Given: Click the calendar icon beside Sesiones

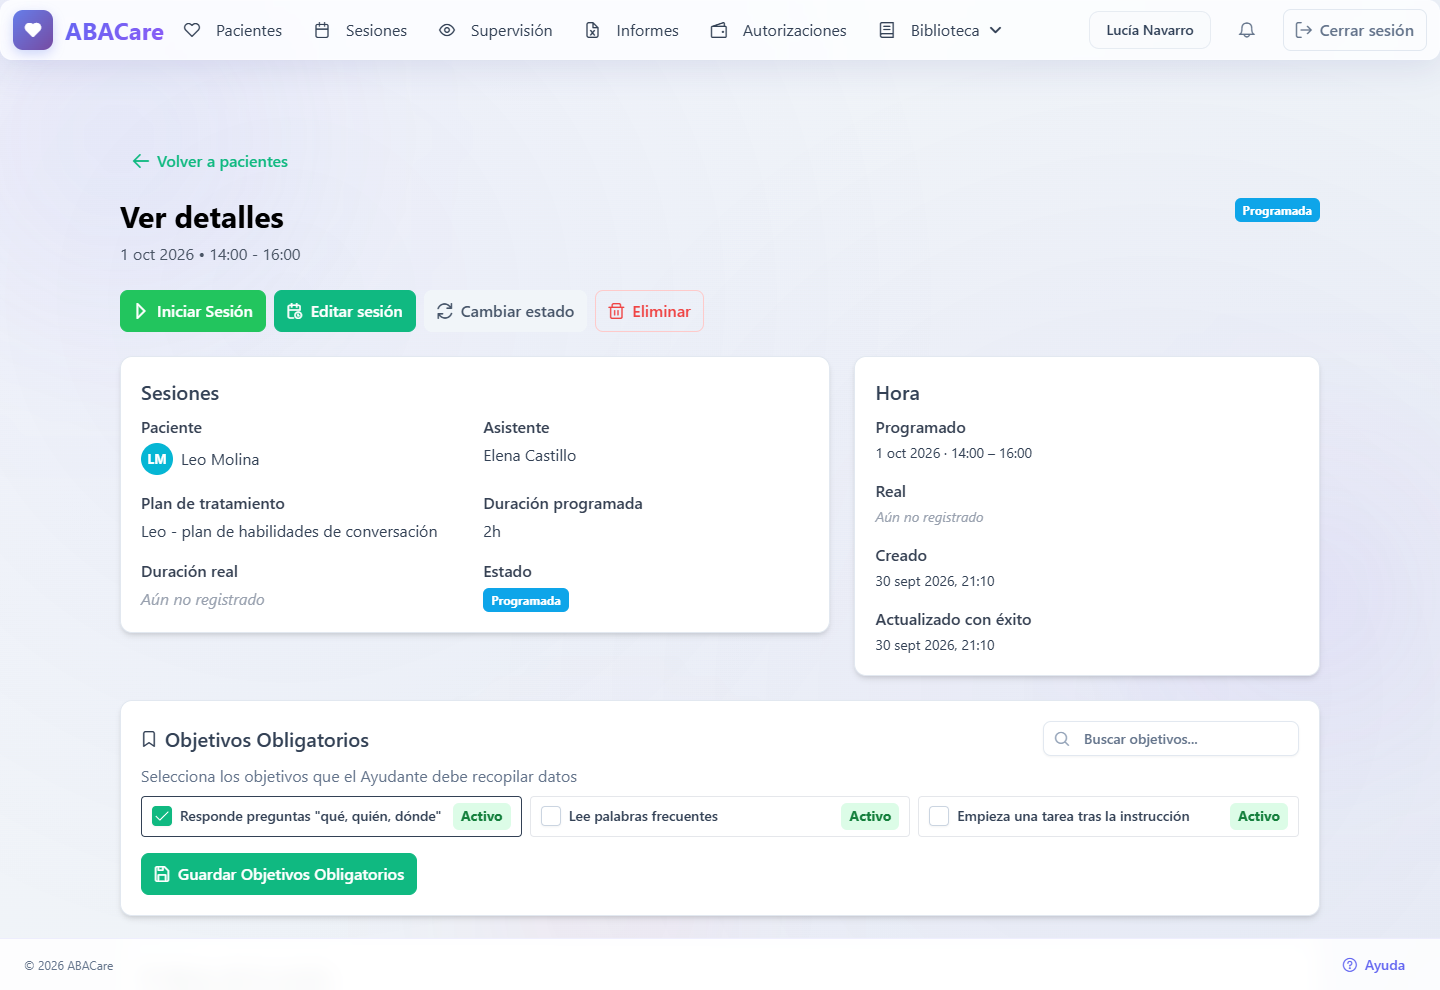Looking at the screenshot, I should (x=322, y=30).
